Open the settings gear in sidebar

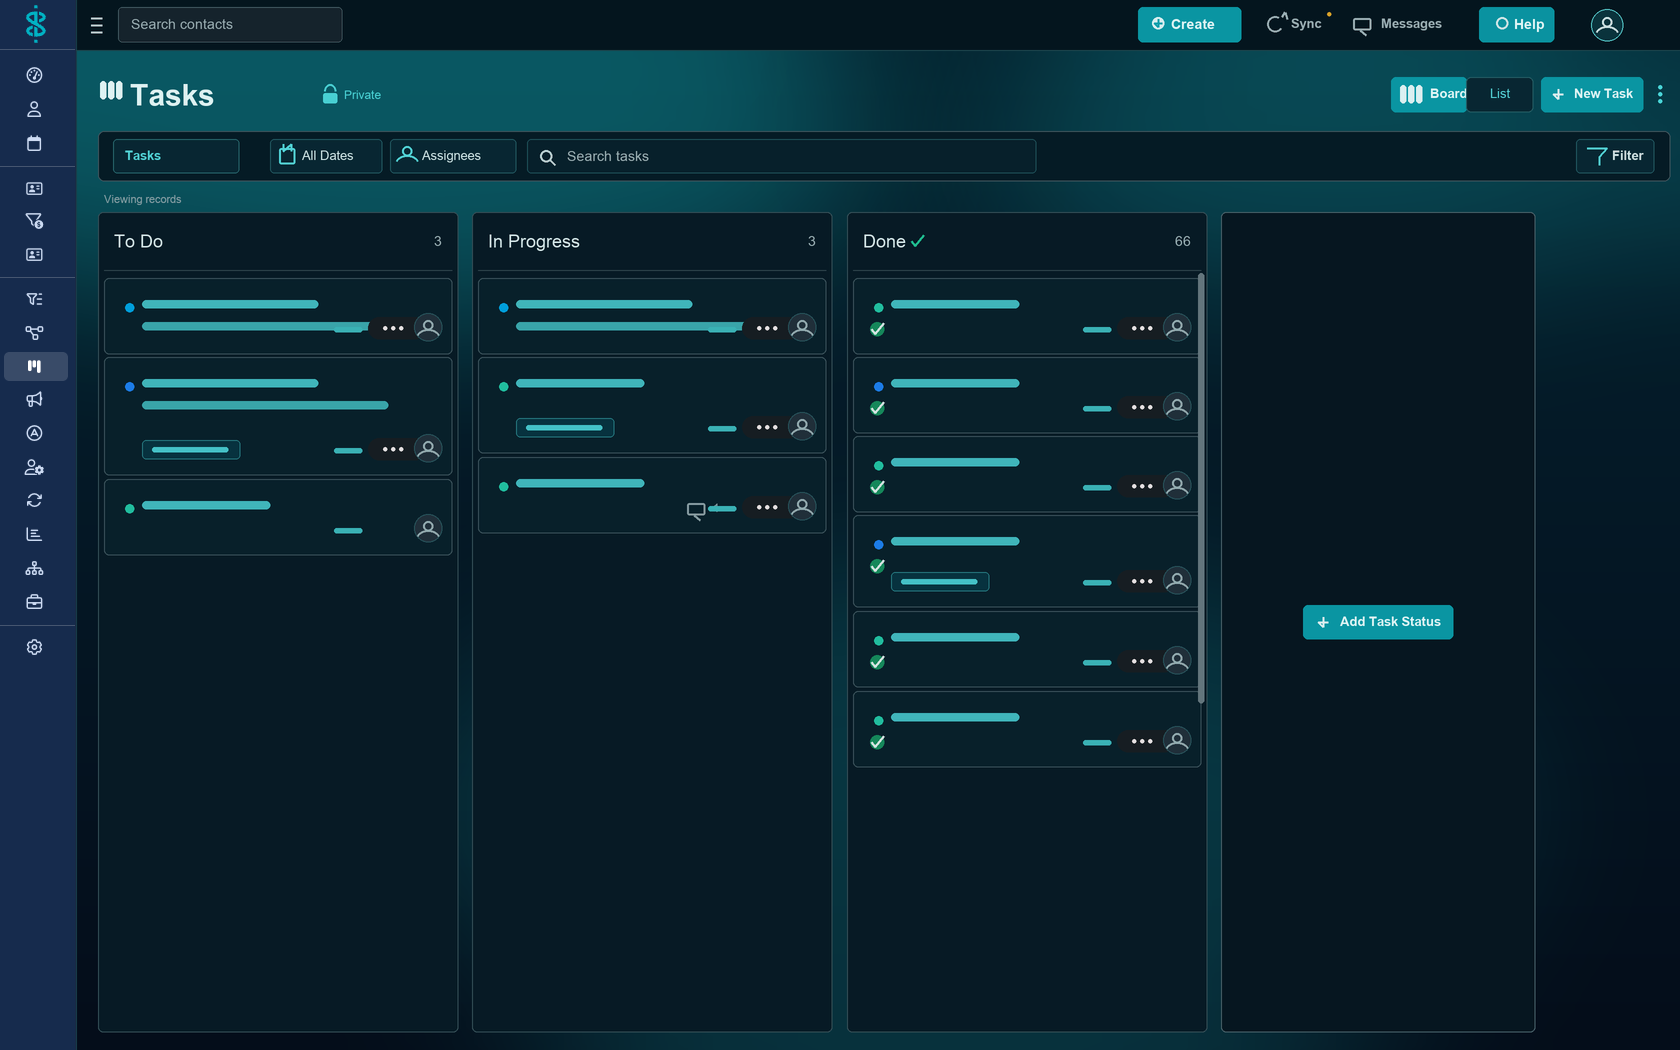pyautogui.click(x=34, y=647)
